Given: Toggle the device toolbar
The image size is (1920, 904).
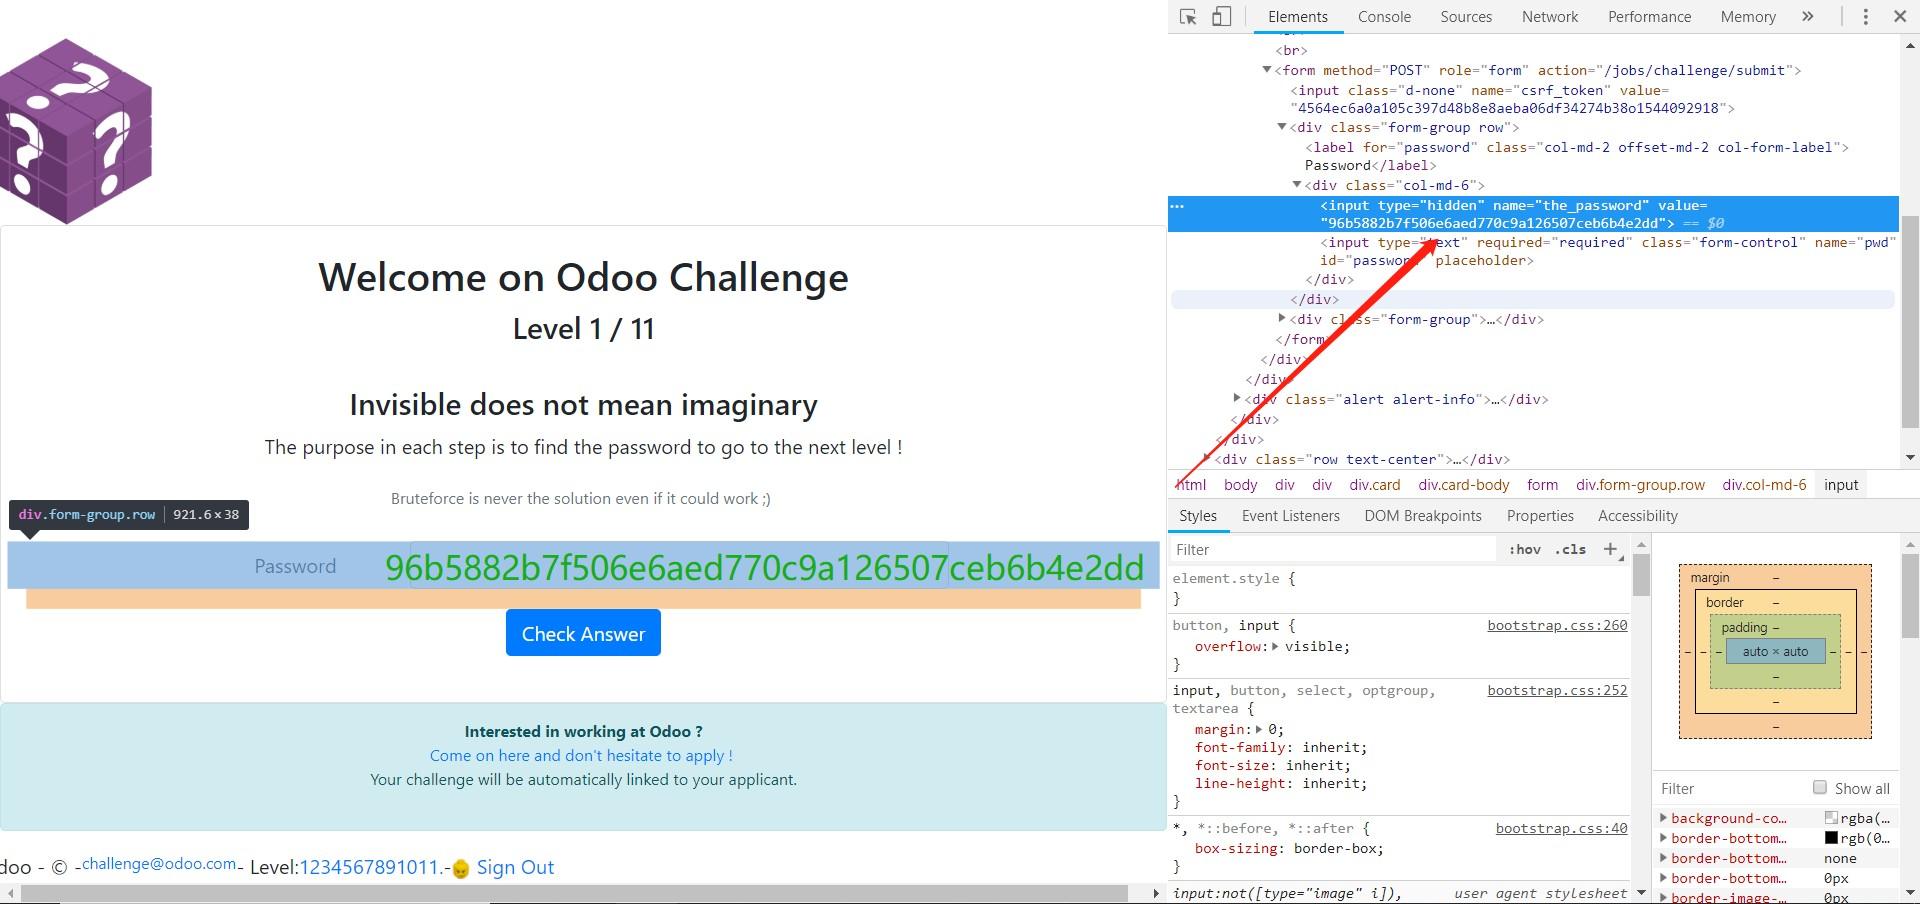Looking at the screenshot, I should [x=1221, y=16].
